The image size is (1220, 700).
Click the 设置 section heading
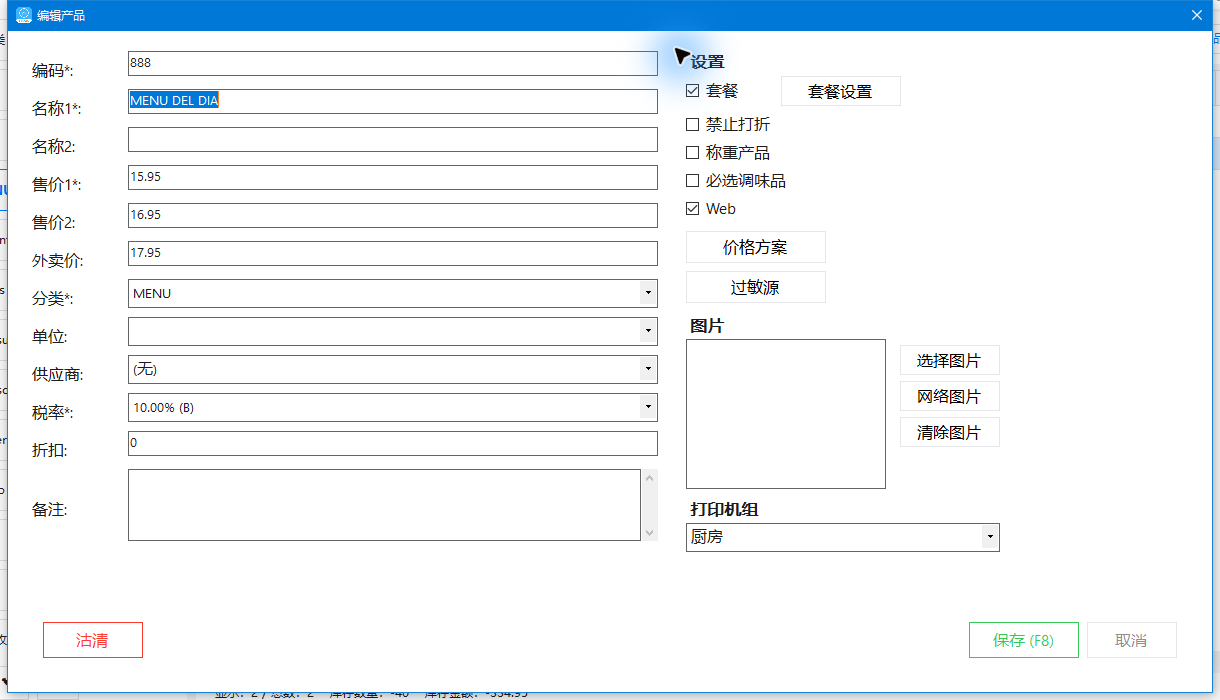pyautogui.click(x=708, y=62)
